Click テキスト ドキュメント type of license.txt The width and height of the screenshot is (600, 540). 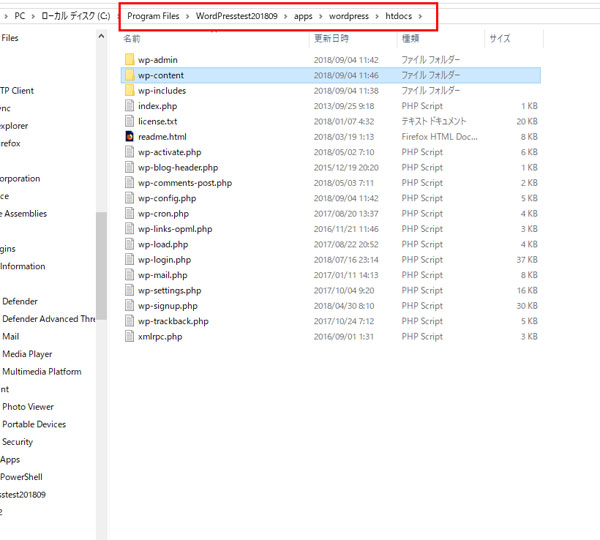click(x=434, y=121)
